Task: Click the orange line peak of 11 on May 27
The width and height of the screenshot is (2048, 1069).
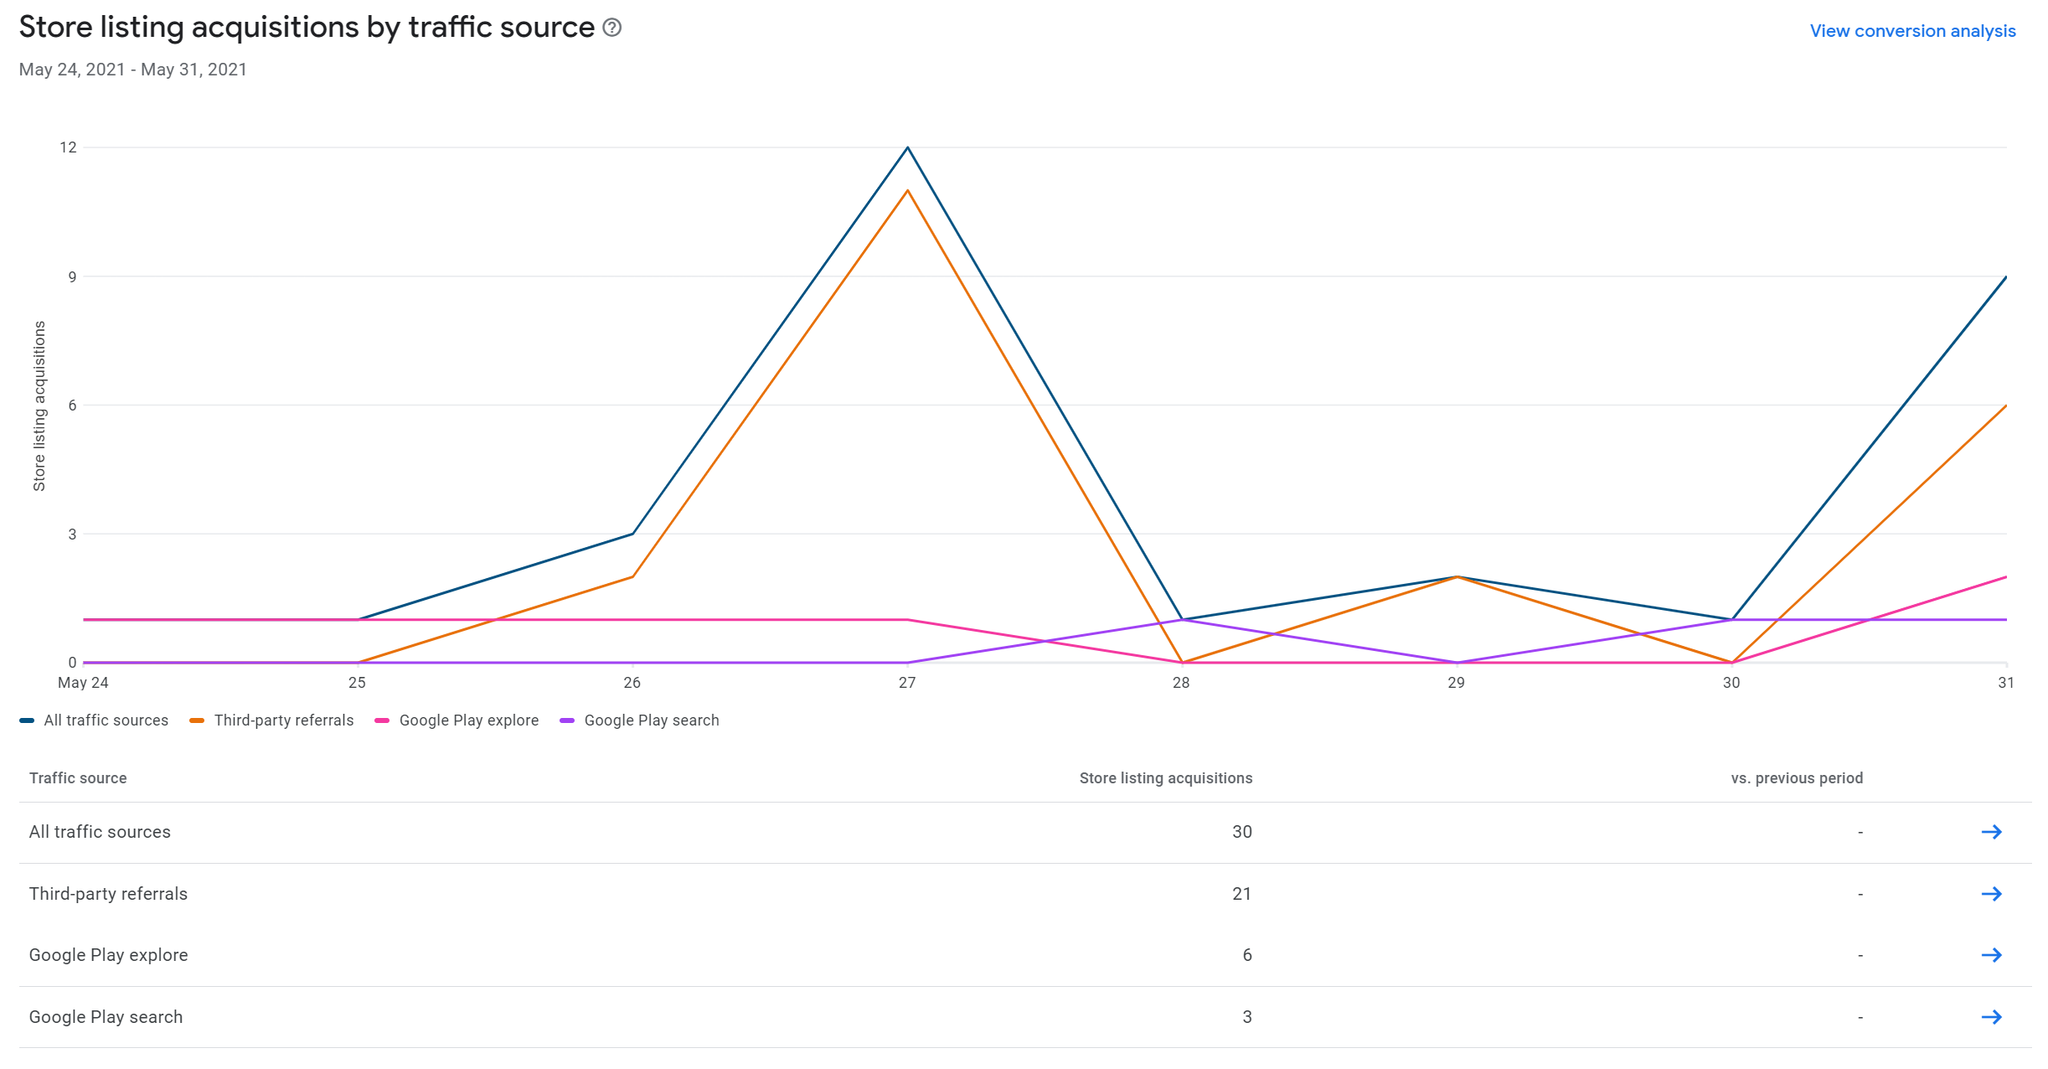Action: pyautogui.click(x=907, y=191)
